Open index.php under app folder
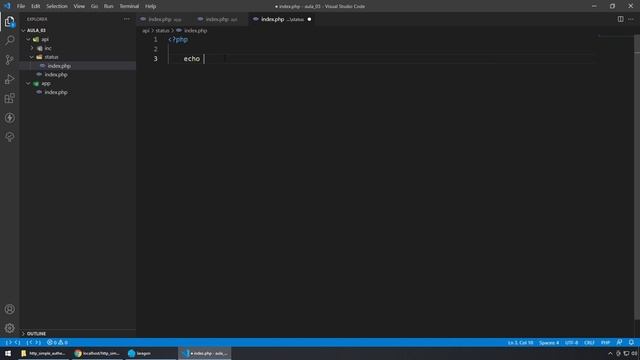The width and height of the screenshot is (640, 360). pos(56,92)
